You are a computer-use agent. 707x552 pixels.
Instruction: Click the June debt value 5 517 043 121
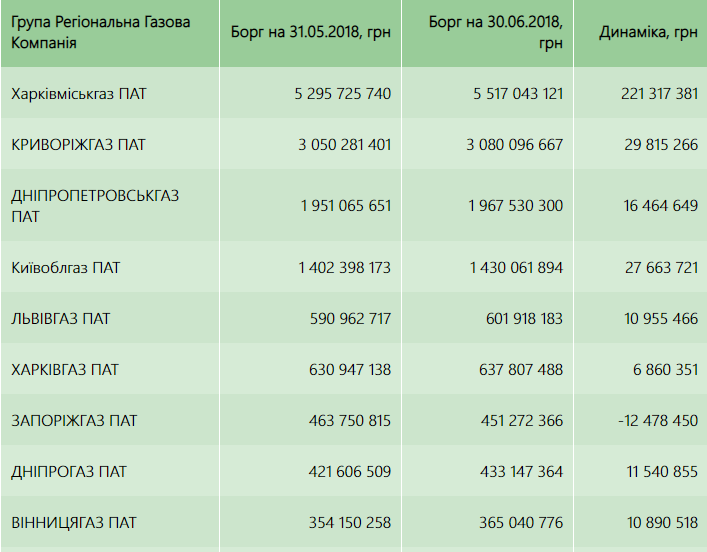(515, 94)
